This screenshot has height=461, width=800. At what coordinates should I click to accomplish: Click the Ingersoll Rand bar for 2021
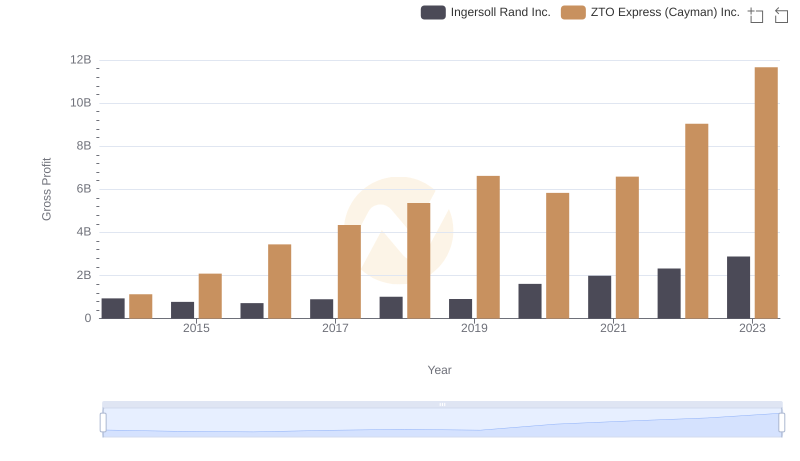[599, 297]
